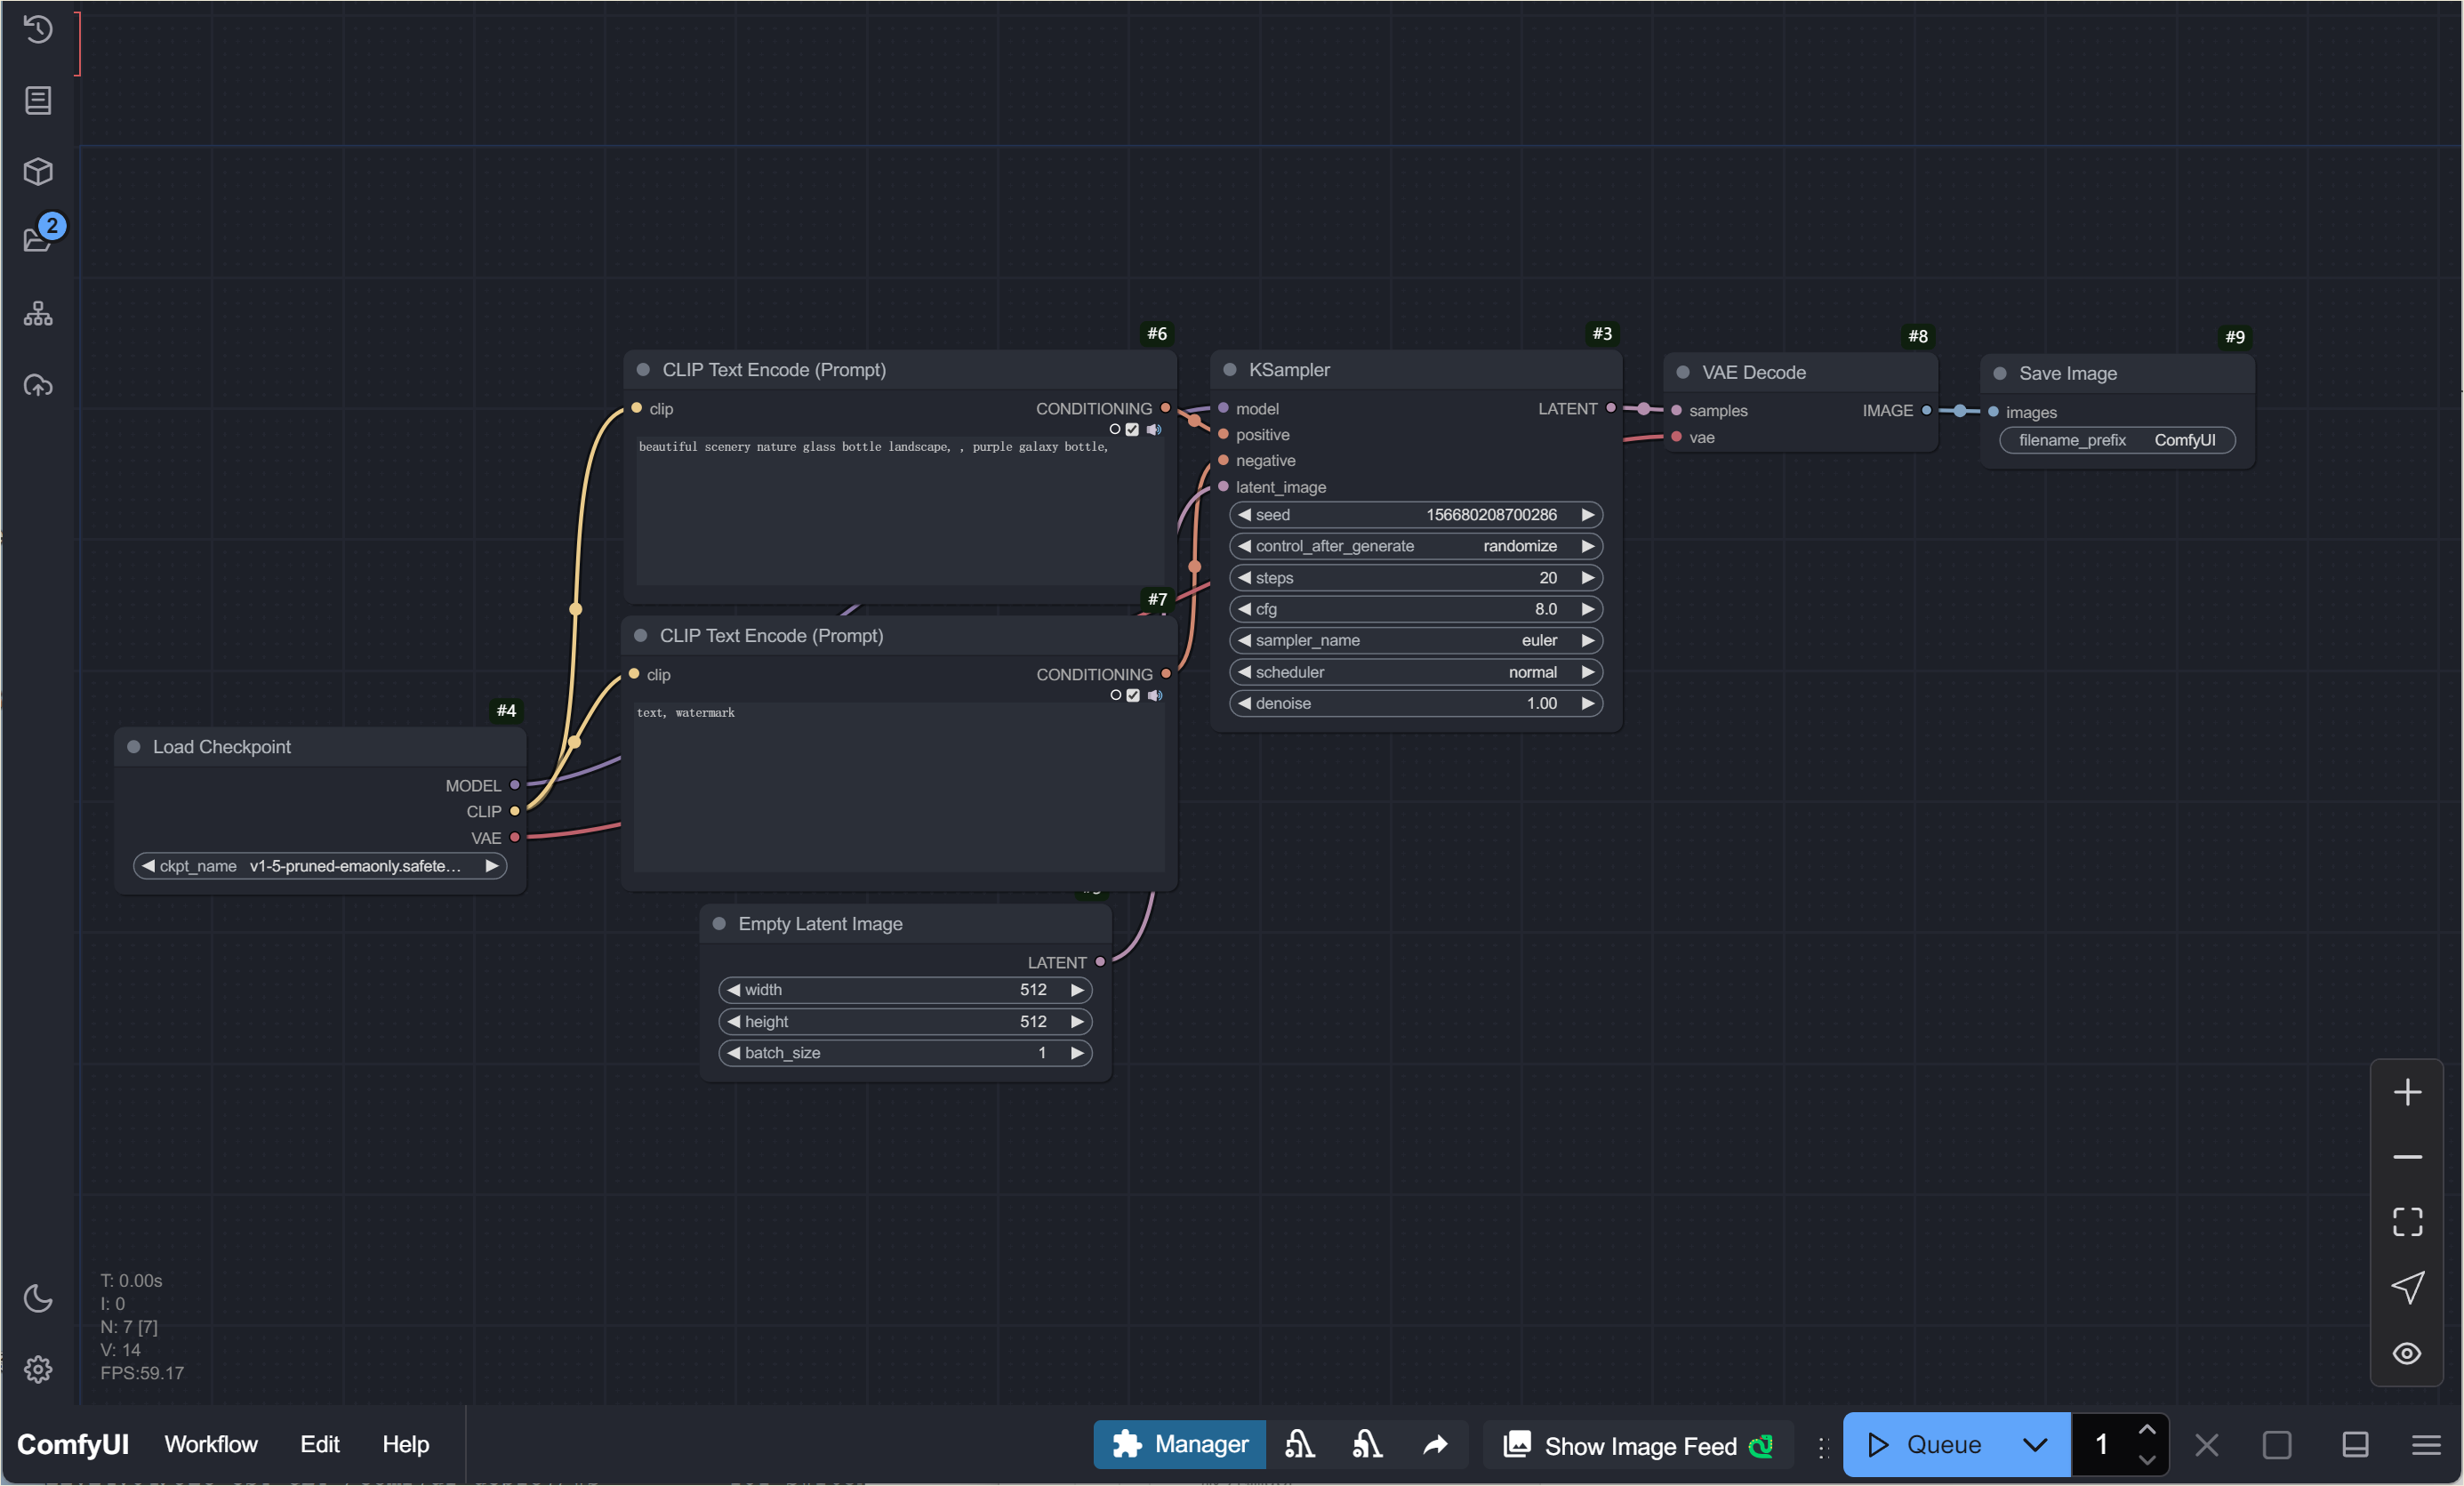Click the Manager button
The image size is (2464, 1486).
click(1180, 1444)
